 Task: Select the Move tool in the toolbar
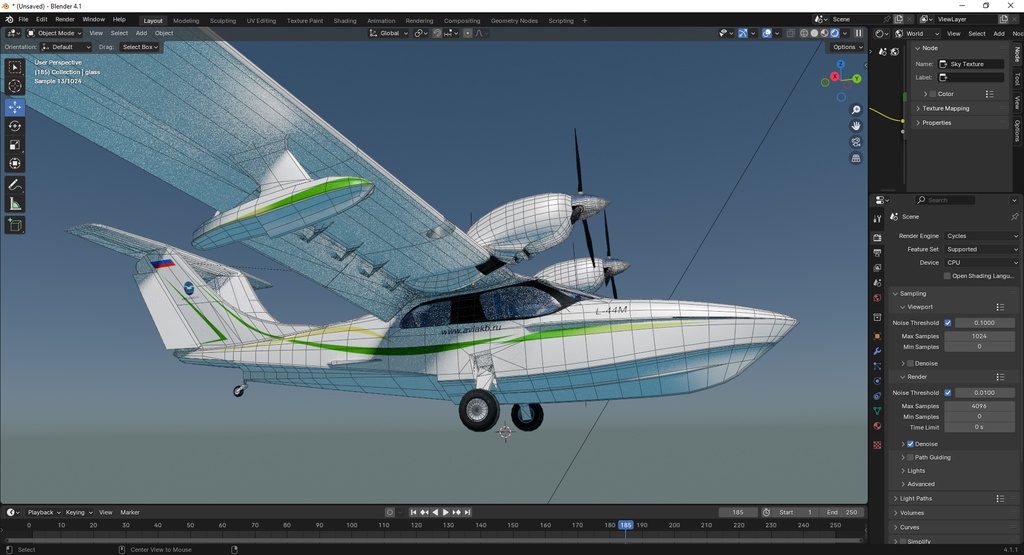click(15, 106)
